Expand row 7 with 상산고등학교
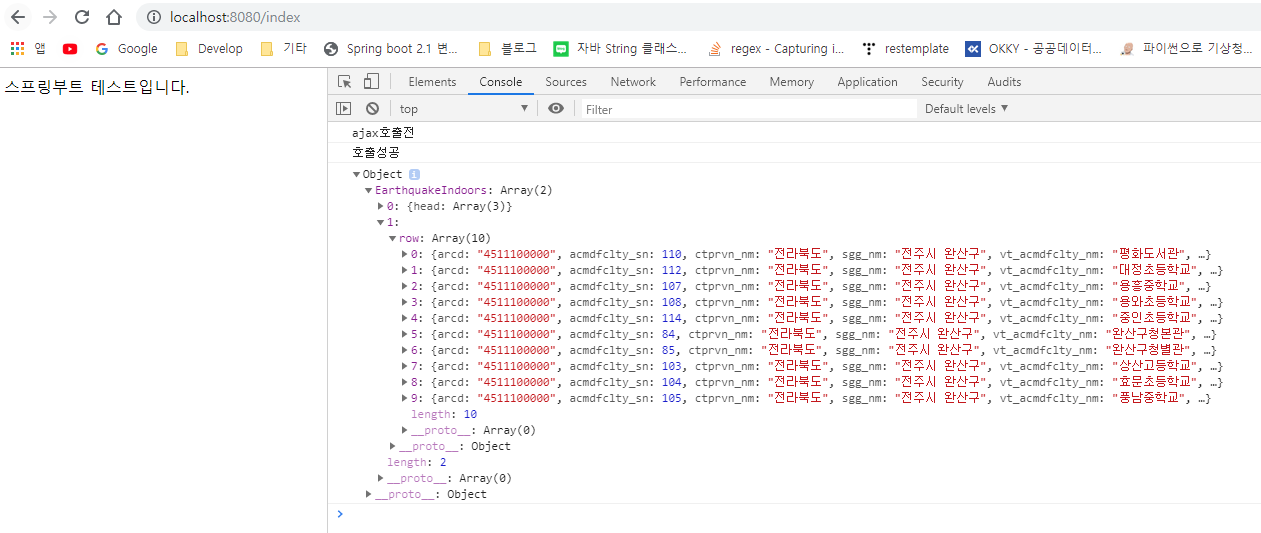 pos(404,366)
